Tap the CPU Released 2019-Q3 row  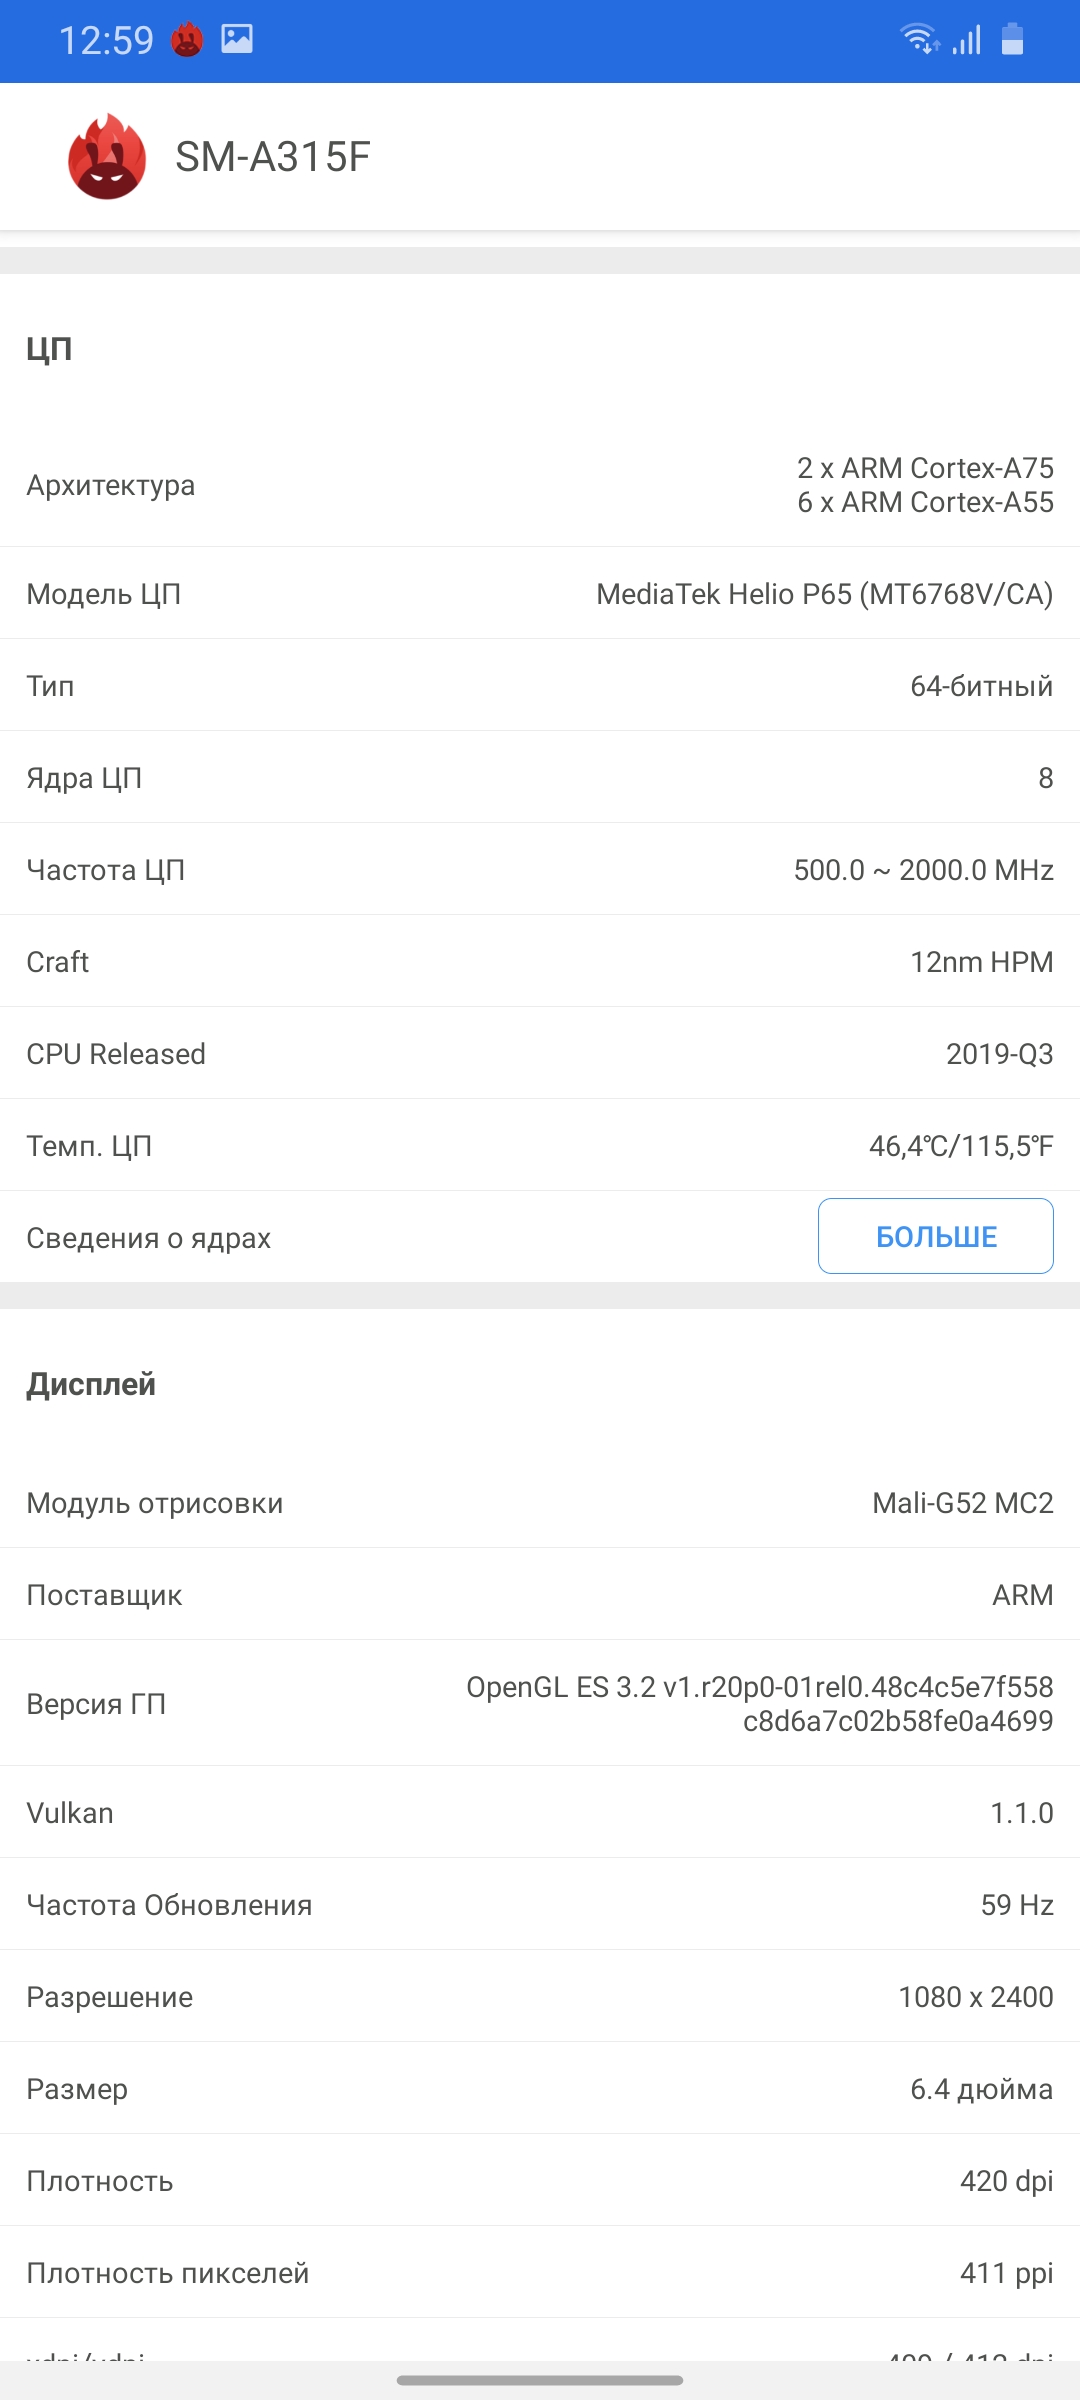coord(540,1054)
